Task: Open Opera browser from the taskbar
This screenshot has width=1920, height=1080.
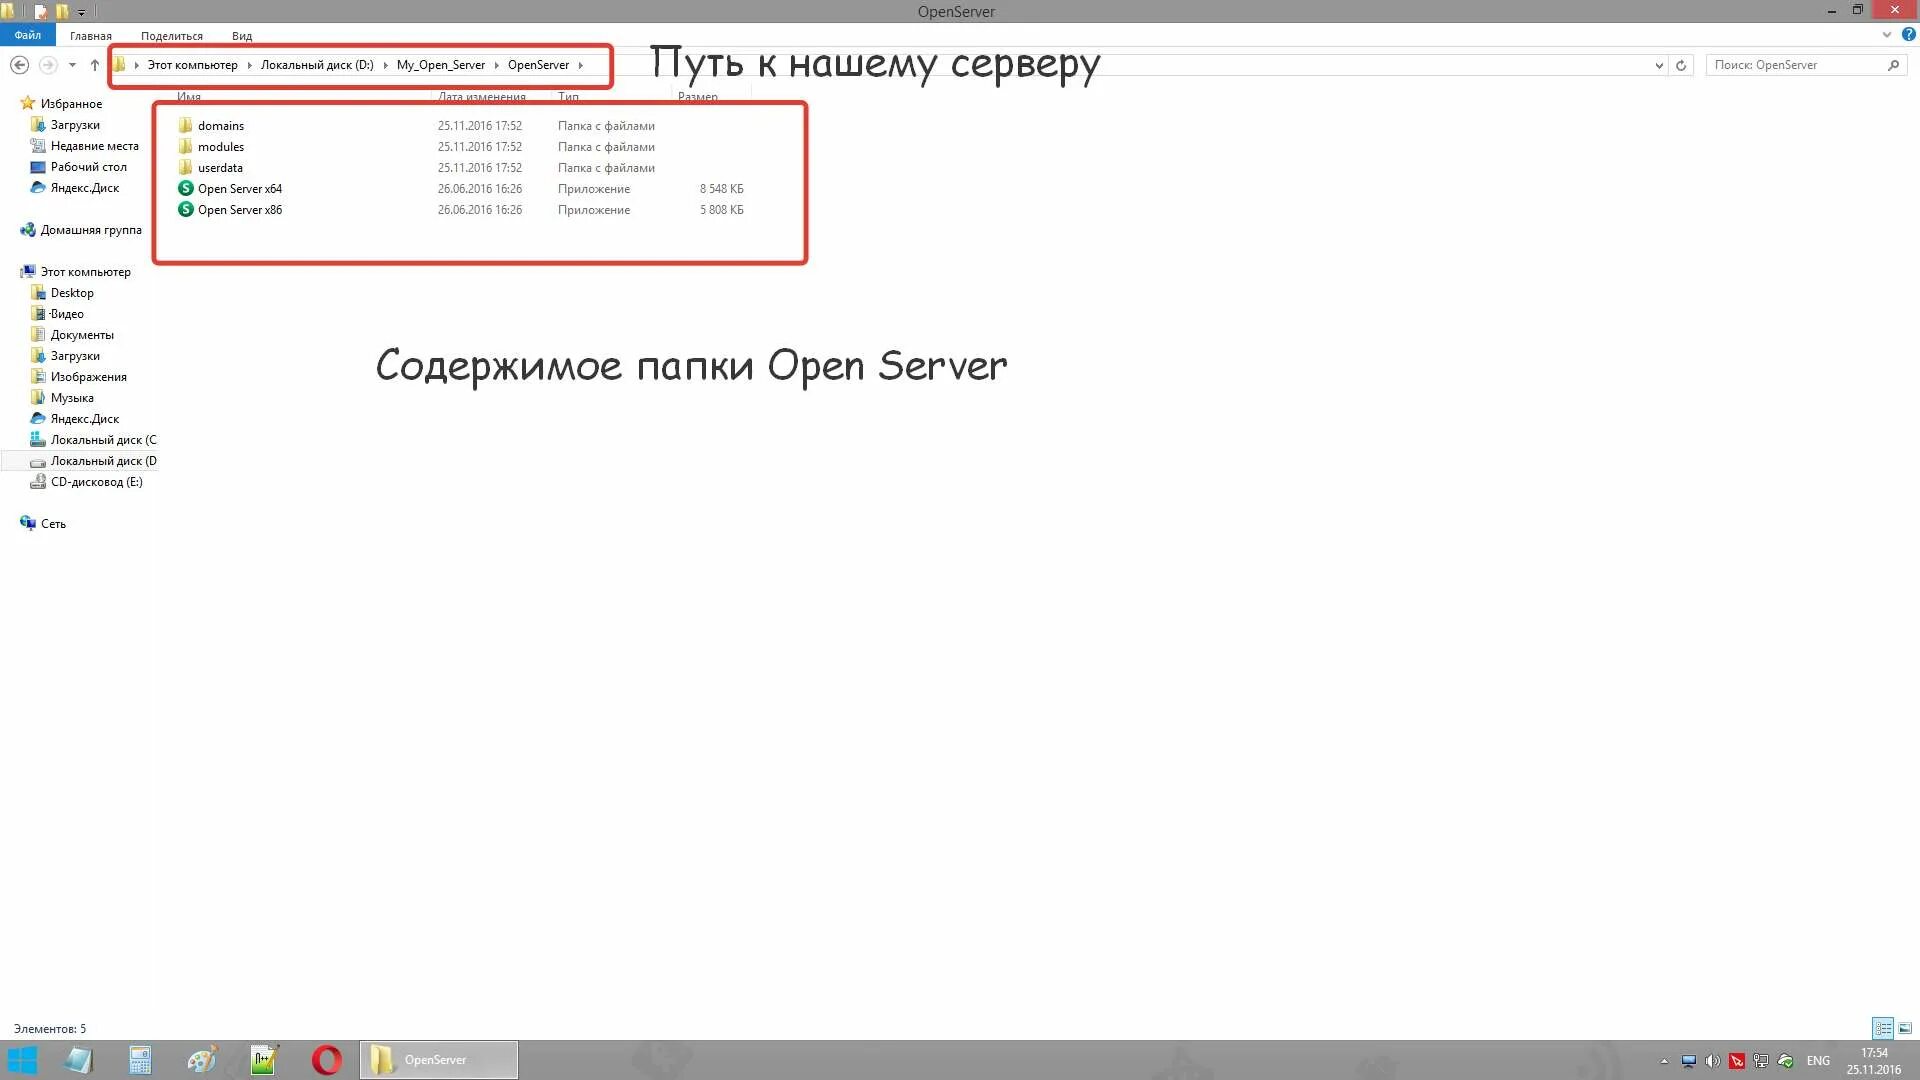Action: click(324, 1059)
